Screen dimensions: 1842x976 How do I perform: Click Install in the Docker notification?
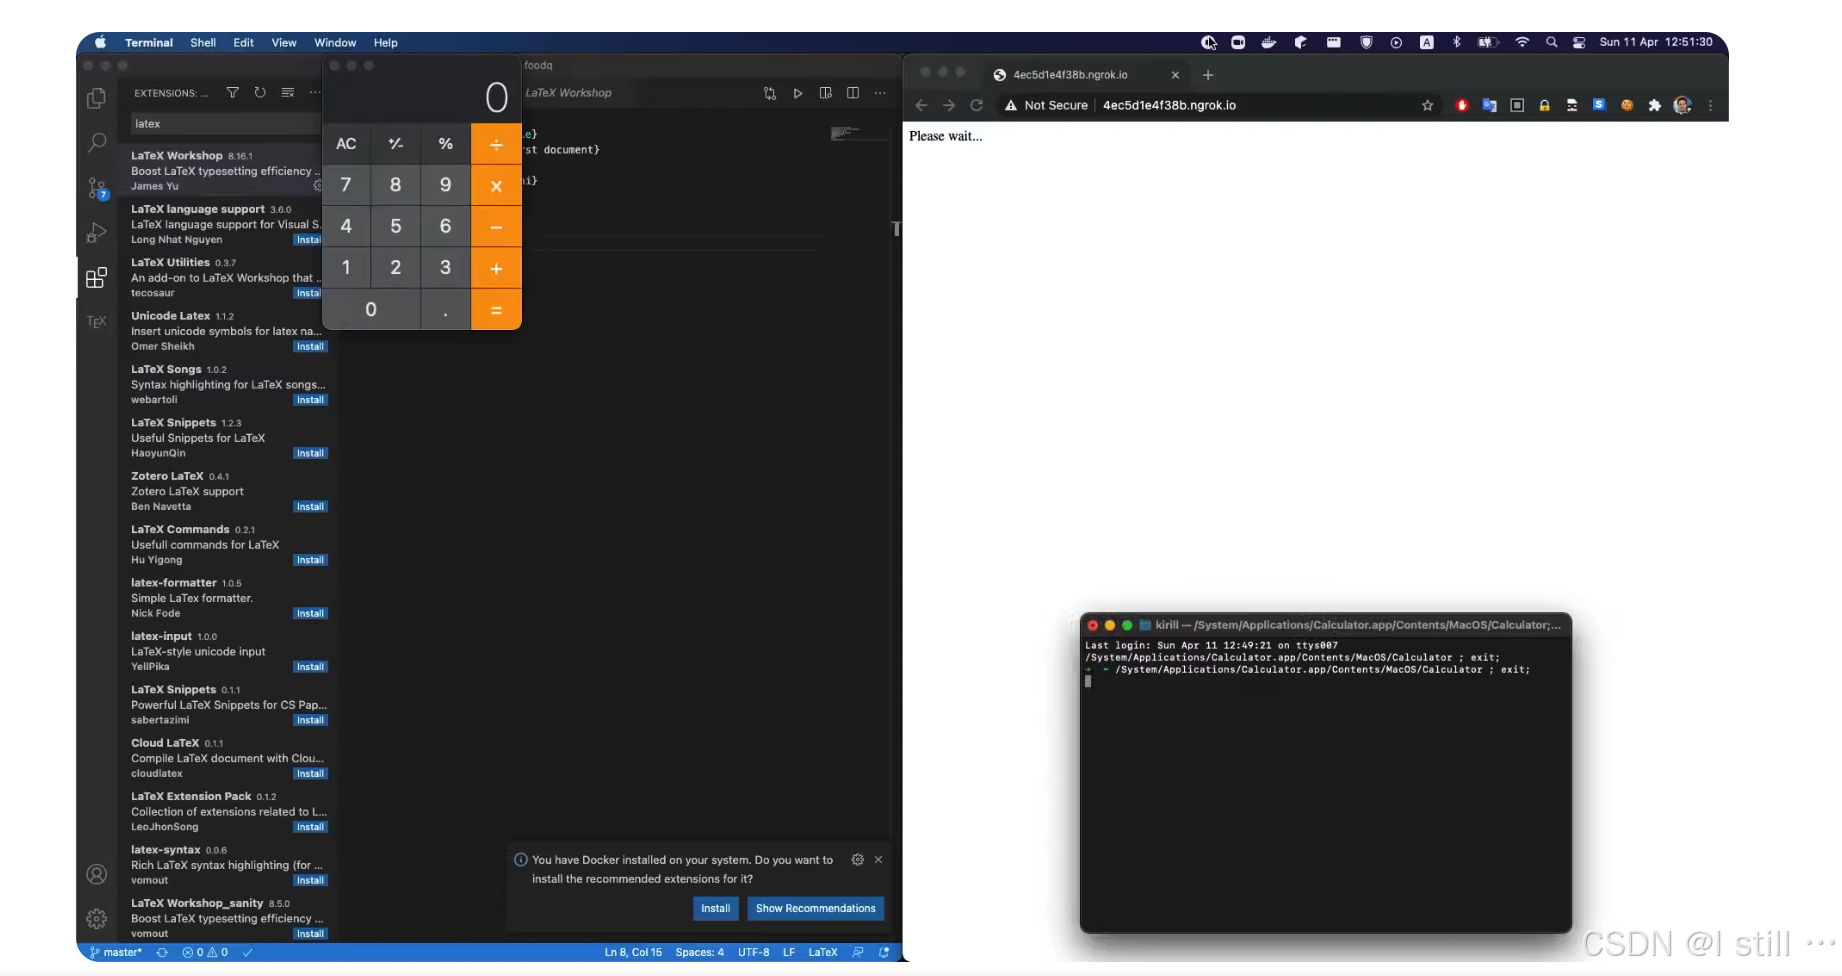point(716,908)
